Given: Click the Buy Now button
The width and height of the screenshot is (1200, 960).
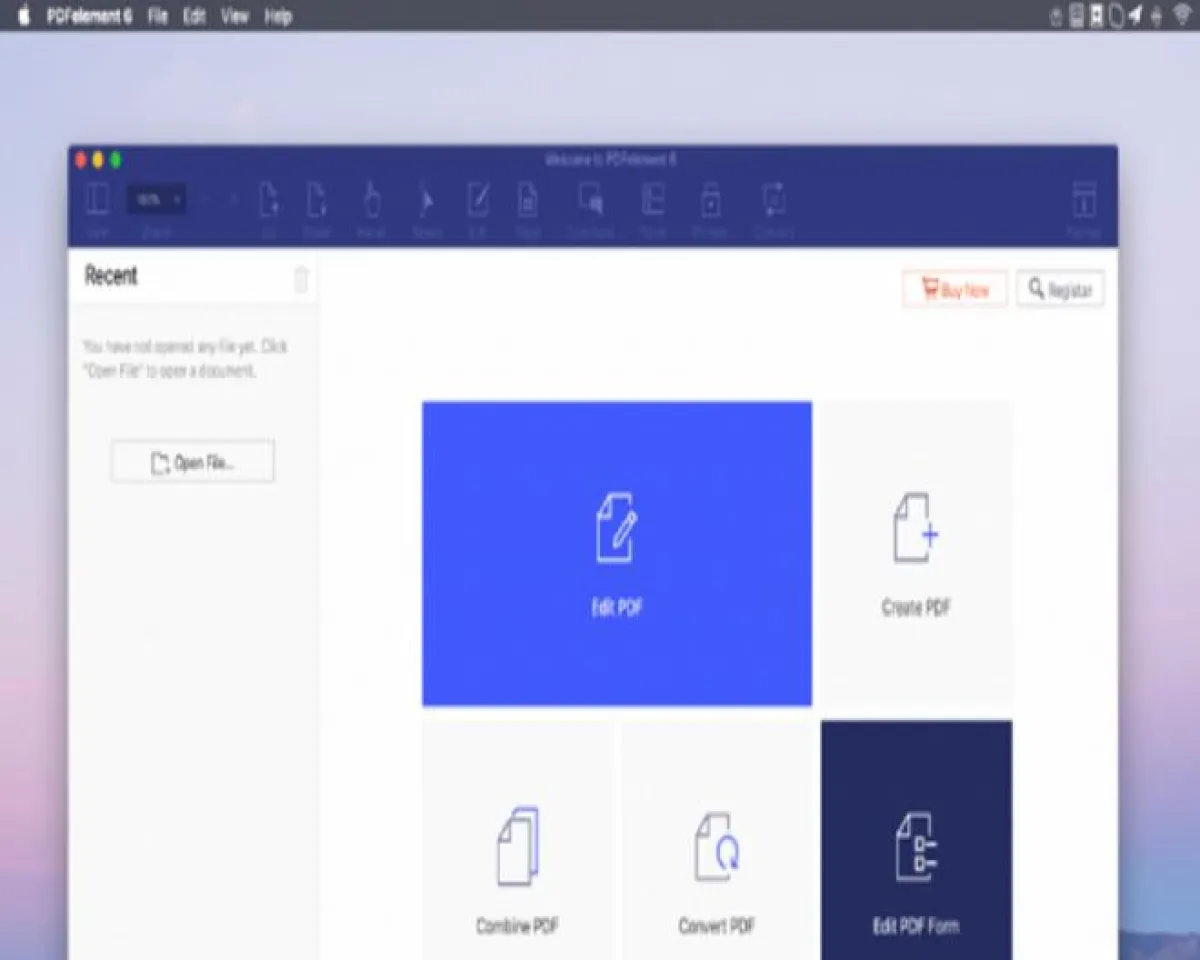Looking at the screenshot, I should (955, 289).
